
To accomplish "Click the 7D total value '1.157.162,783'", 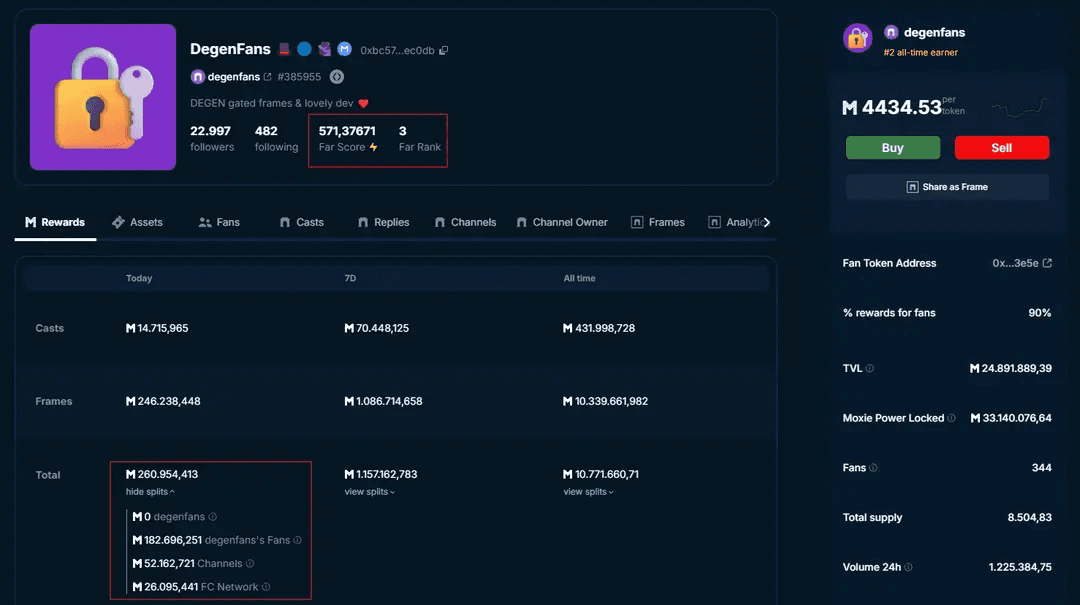I will pyautogui.click(x=386, y=474).
